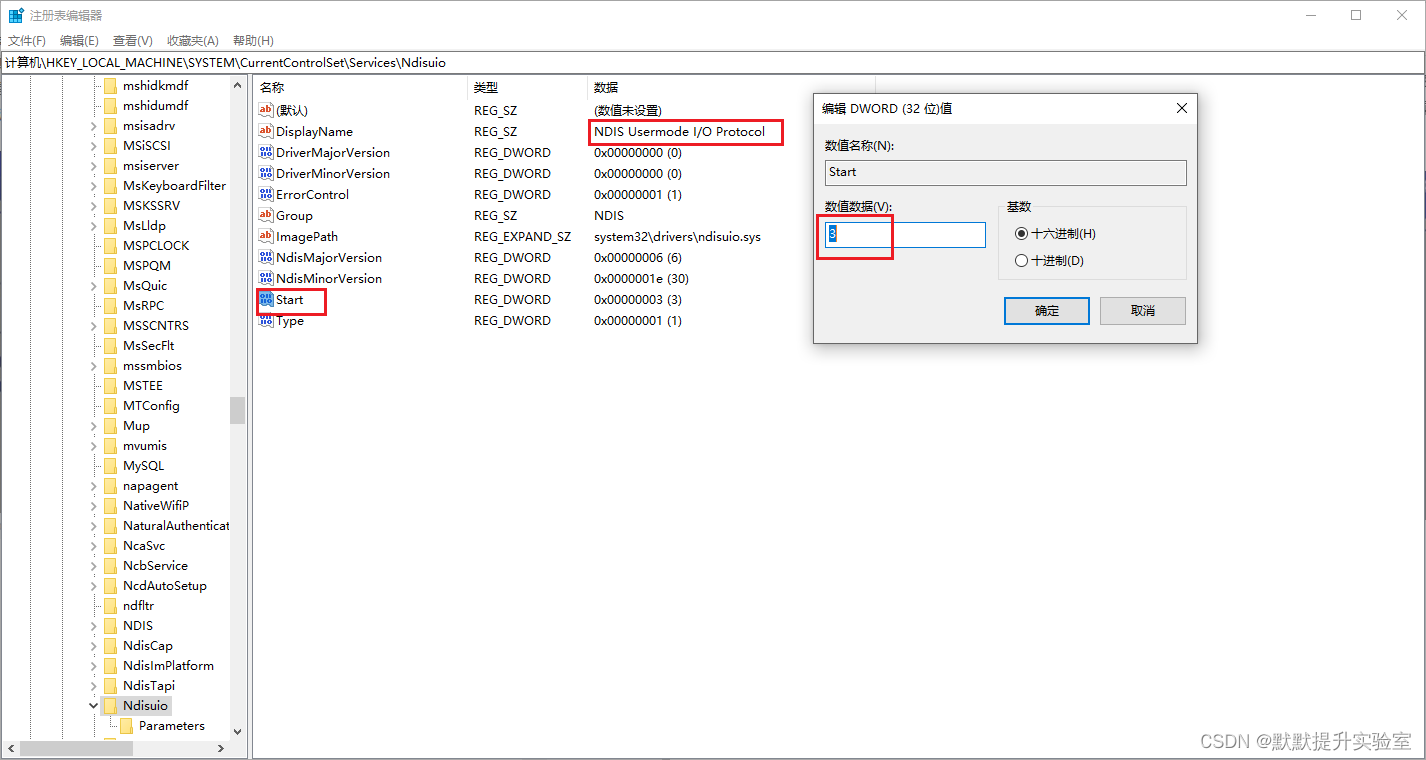Cancel the DWORD edit with 取消

(x=1142, y=311)
